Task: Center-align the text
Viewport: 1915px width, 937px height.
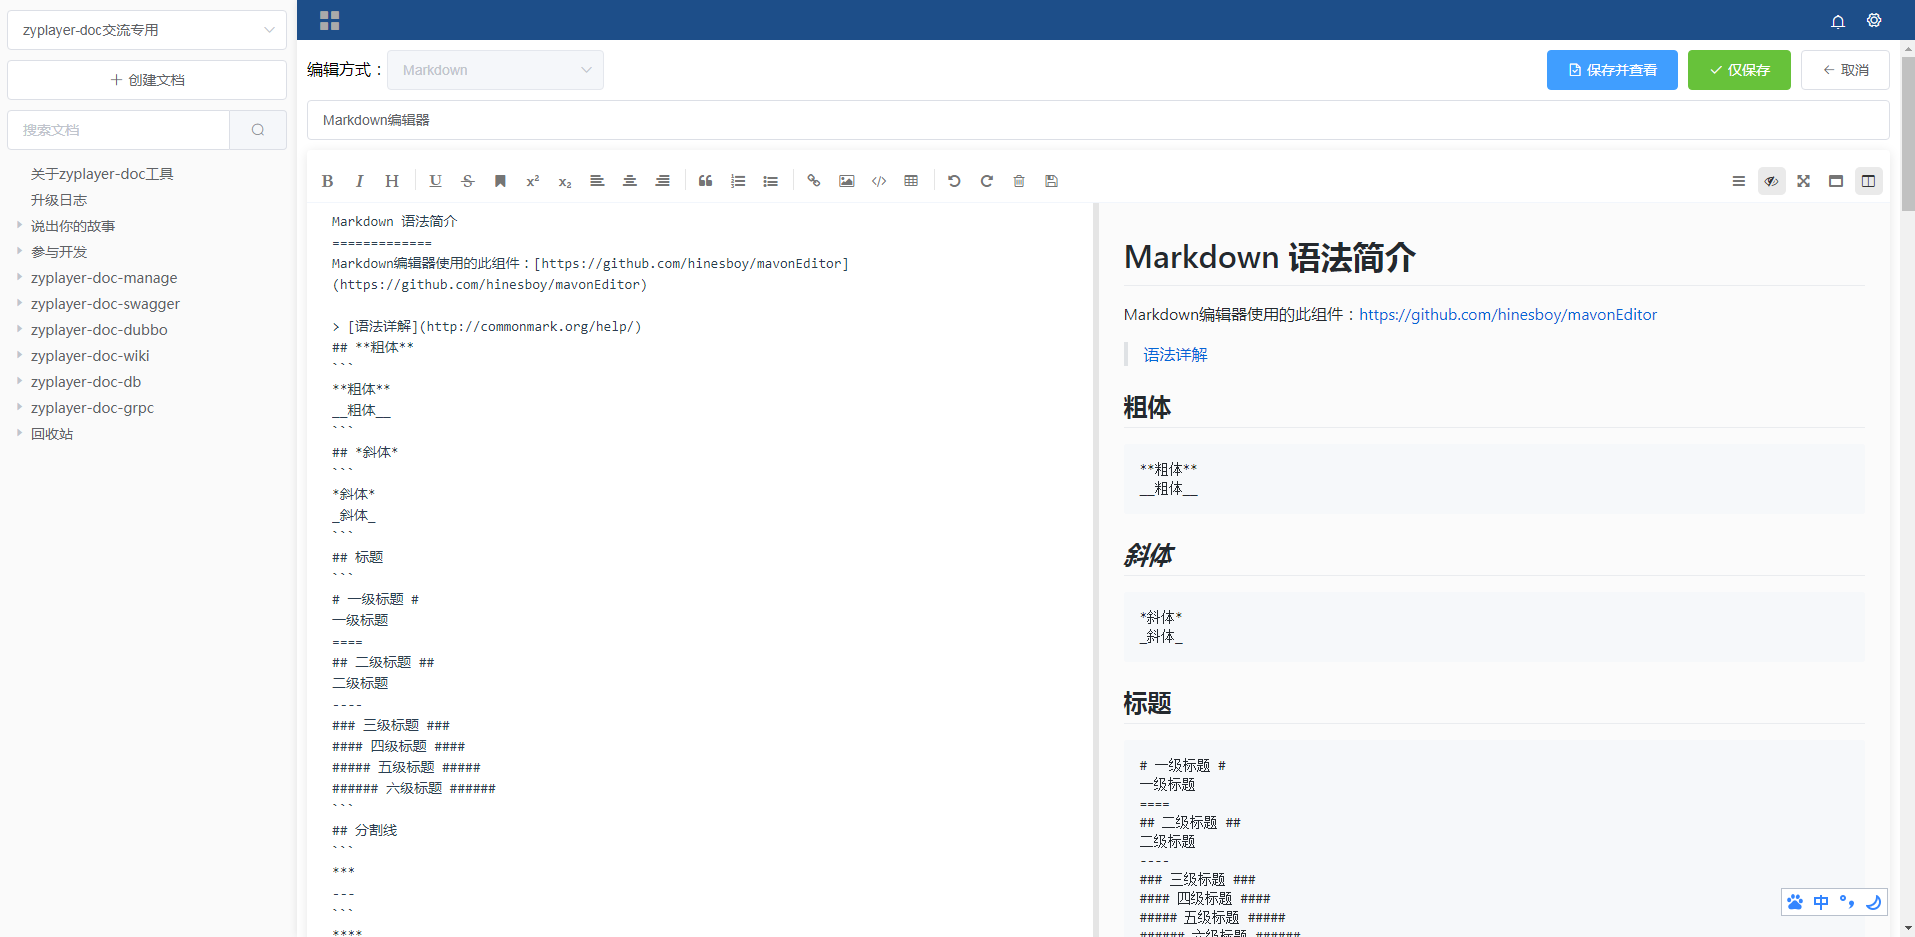Action: 630,181
